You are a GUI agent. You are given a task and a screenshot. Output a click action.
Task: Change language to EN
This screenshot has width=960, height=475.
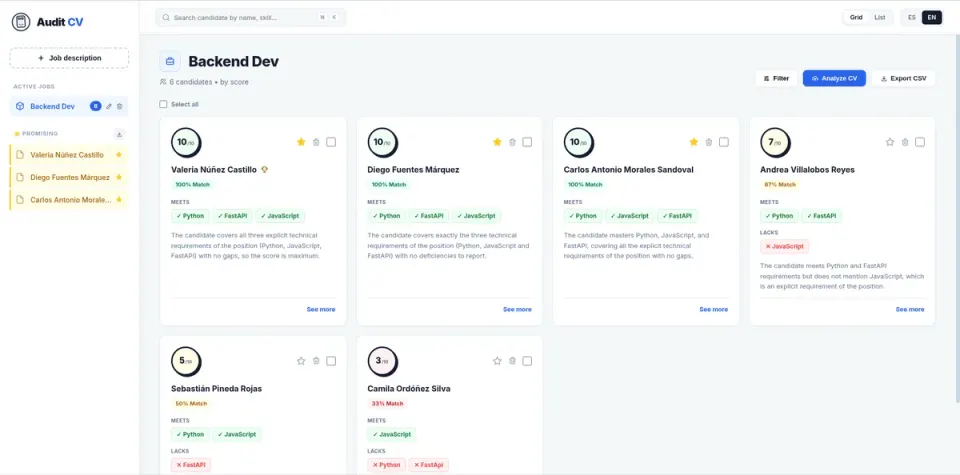[x=932, y=18]
